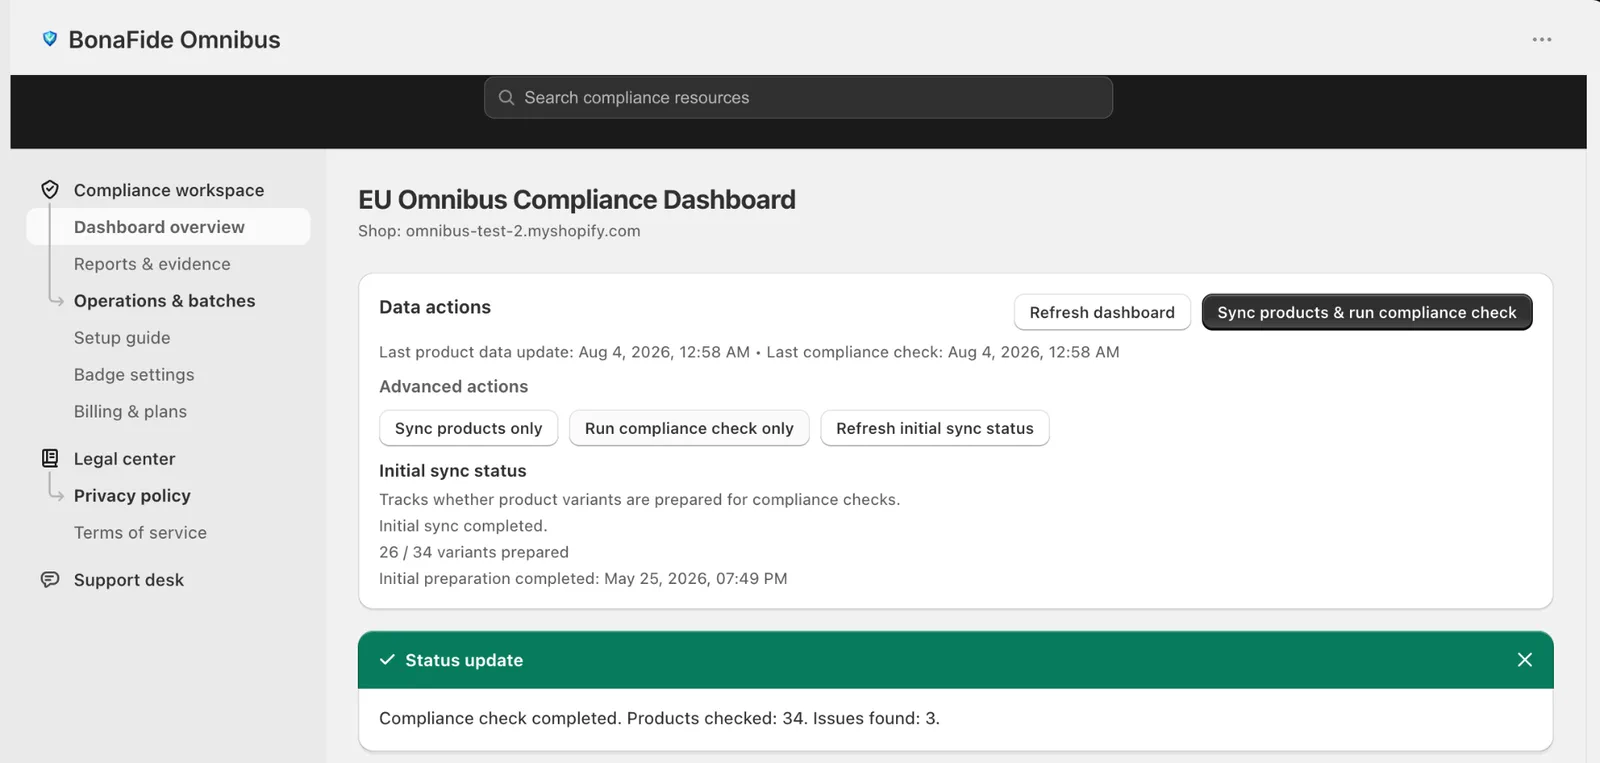The height and width of the screenshot is (763, 1600).
Task: Click the Status update checkmark icon
Action: click(x=387, y=660)
